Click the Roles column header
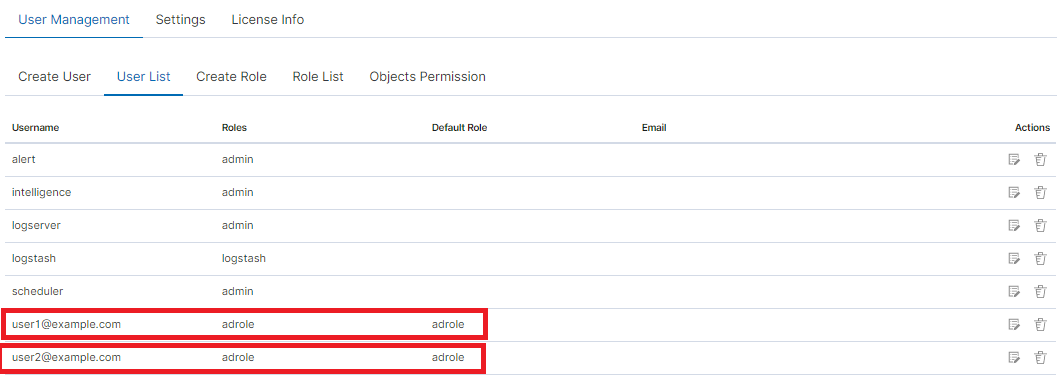This screenshot has height=383, width=1063. coord(235,127)
